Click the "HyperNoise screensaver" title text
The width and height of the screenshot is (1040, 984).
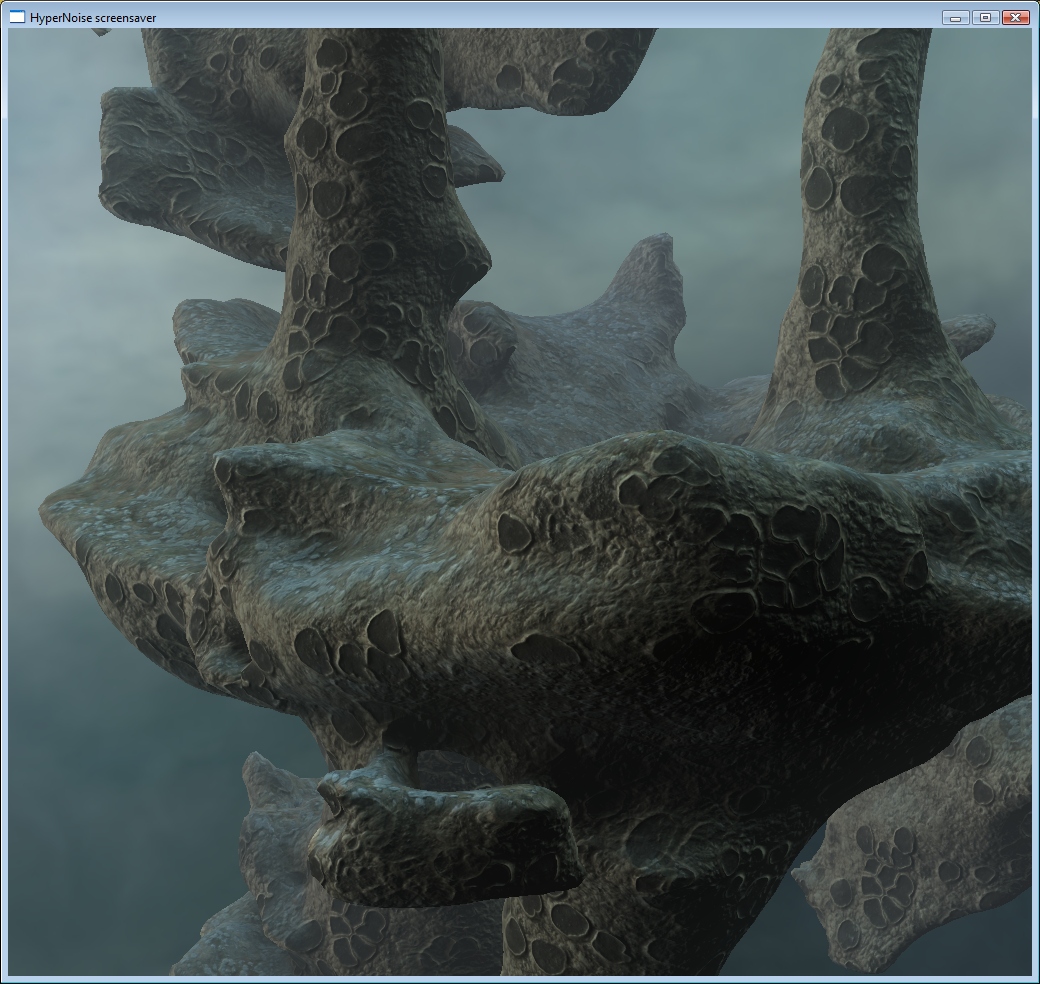(x=93, y=18)
